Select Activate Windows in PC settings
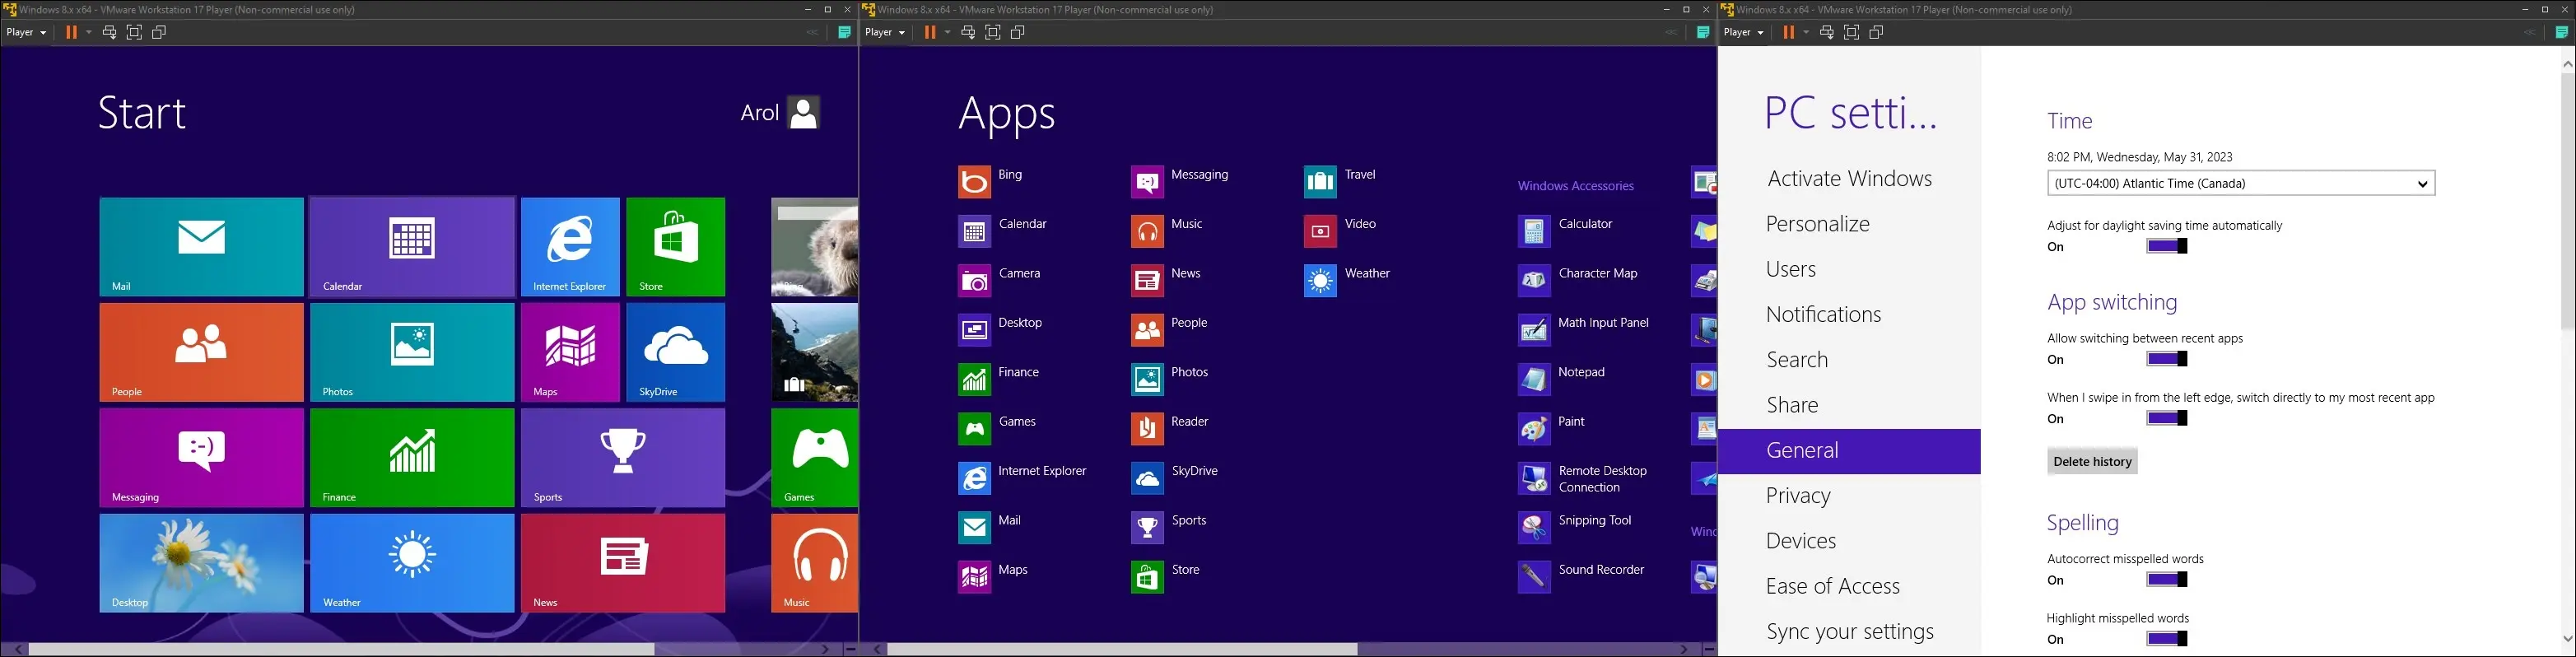The image size is (2576, 657). (1849, 178)
